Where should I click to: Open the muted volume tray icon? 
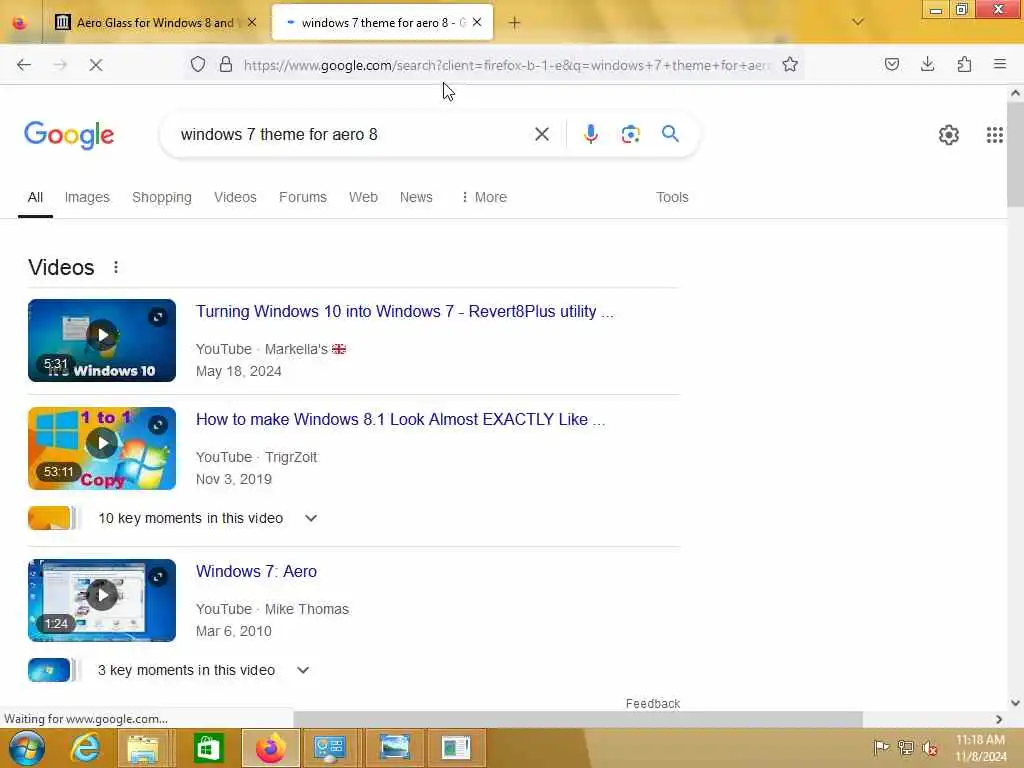point(929,748)
